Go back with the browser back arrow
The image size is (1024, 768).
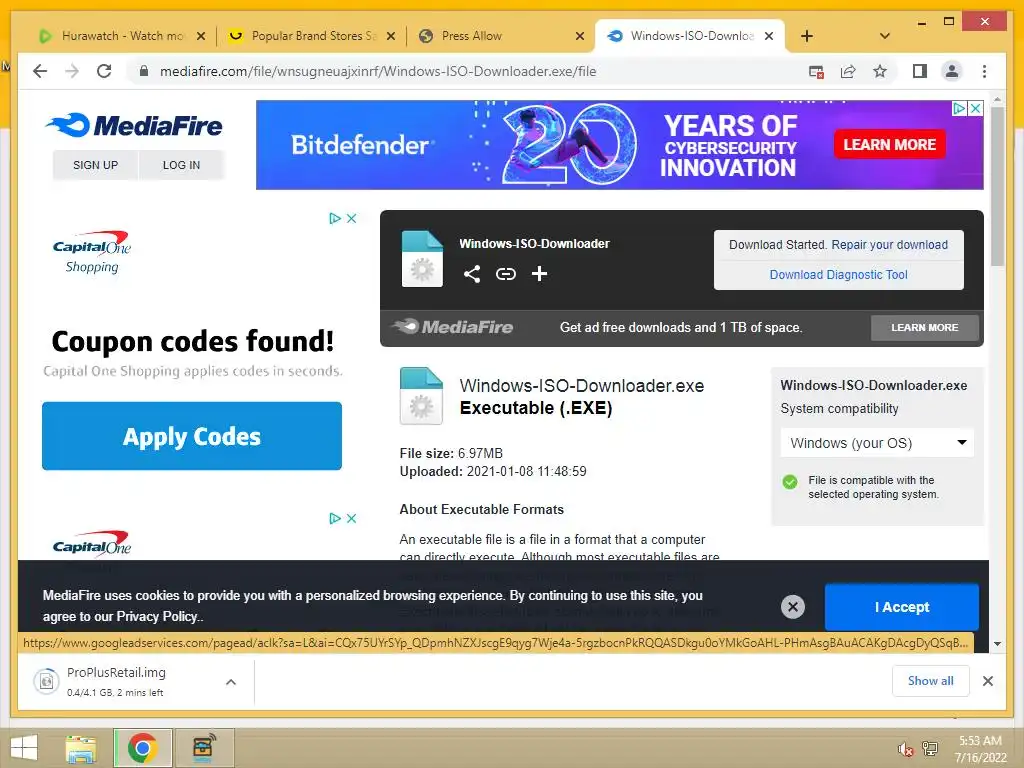(x=40, y=71)
